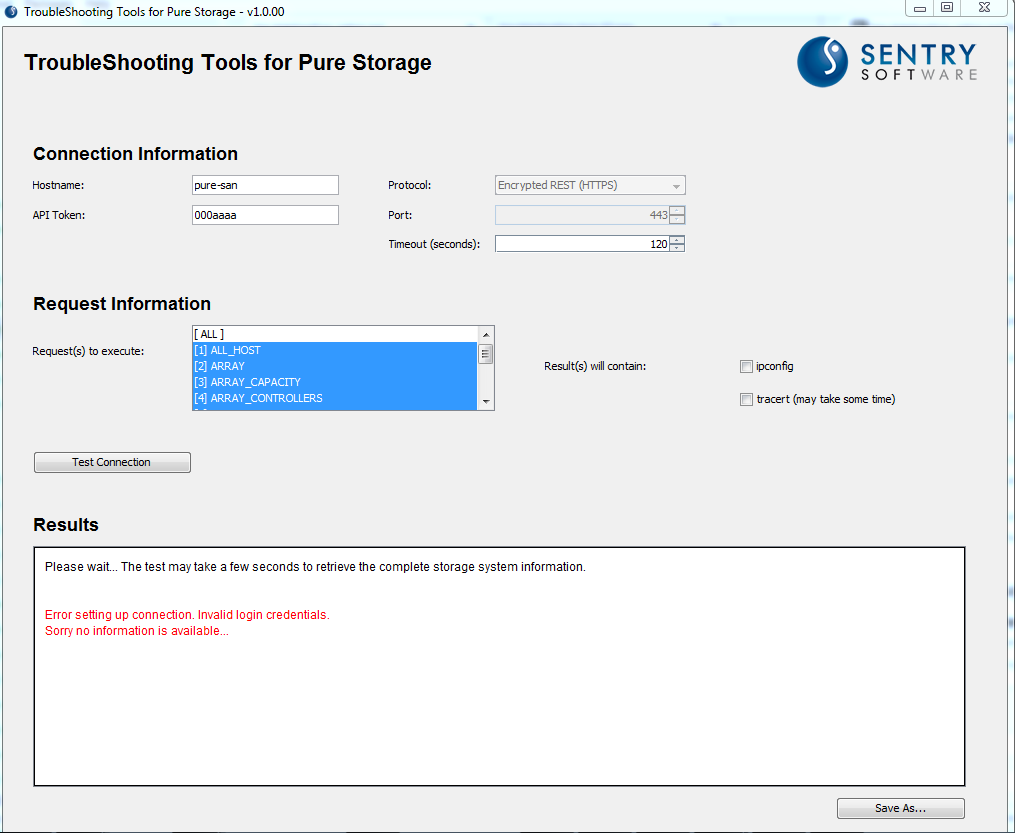Enable the tracert option
Viewport: 1015px width, 833px height.
[746, 399]
